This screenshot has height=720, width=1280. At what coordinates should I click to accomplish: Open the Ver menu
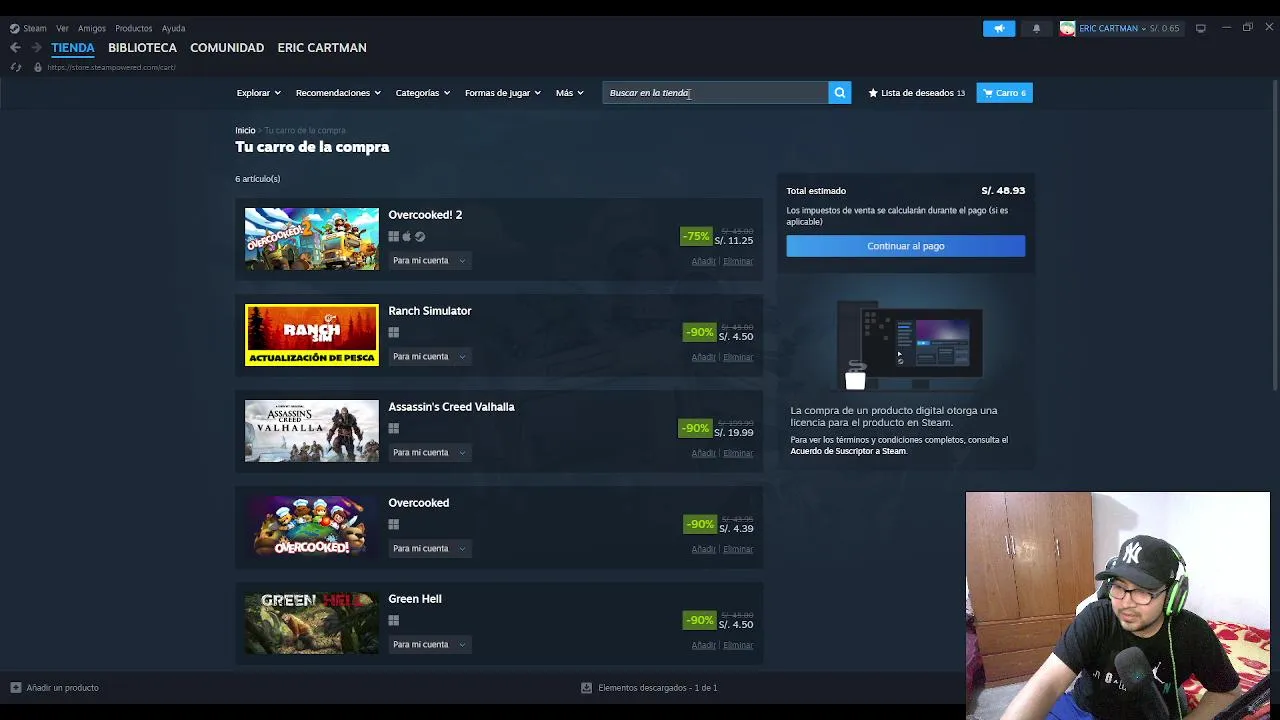62,28
